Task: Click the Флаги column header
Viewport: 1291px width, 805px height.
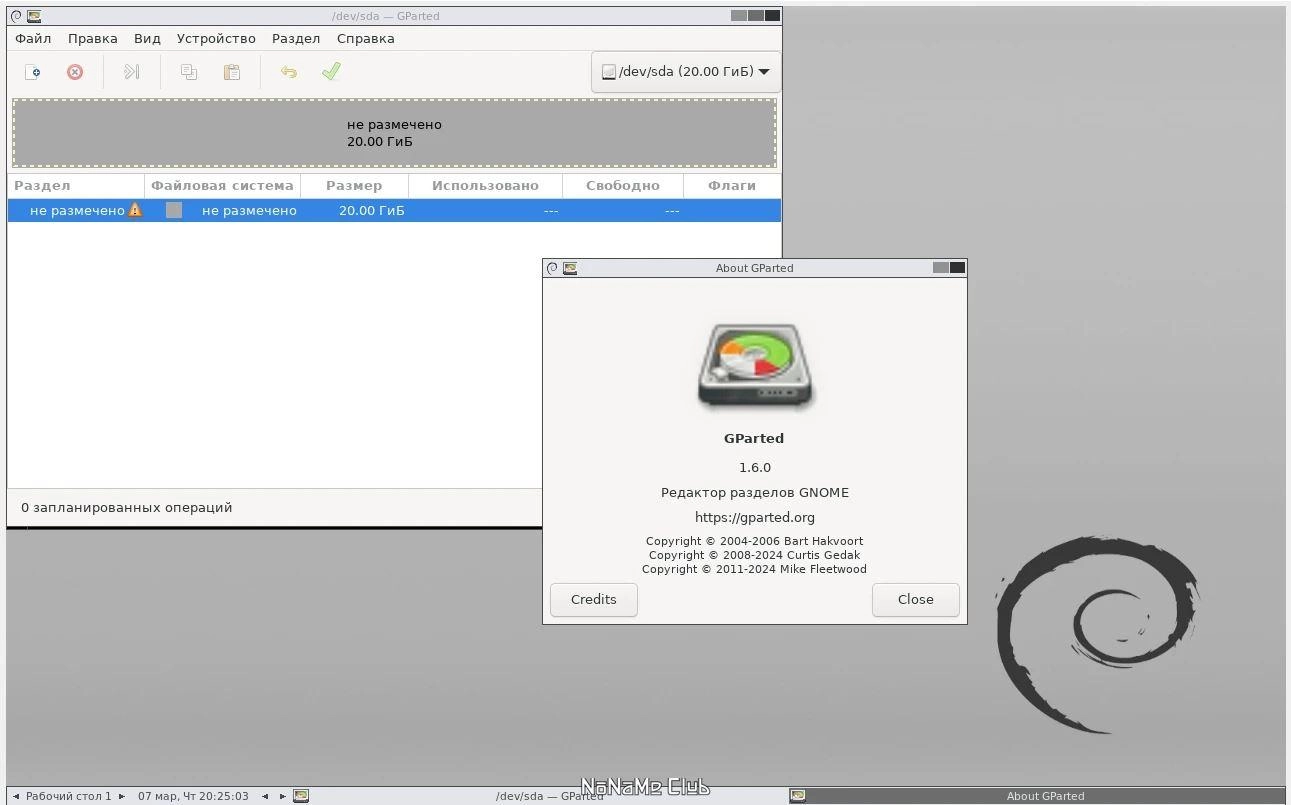Action: coord(732,186)
